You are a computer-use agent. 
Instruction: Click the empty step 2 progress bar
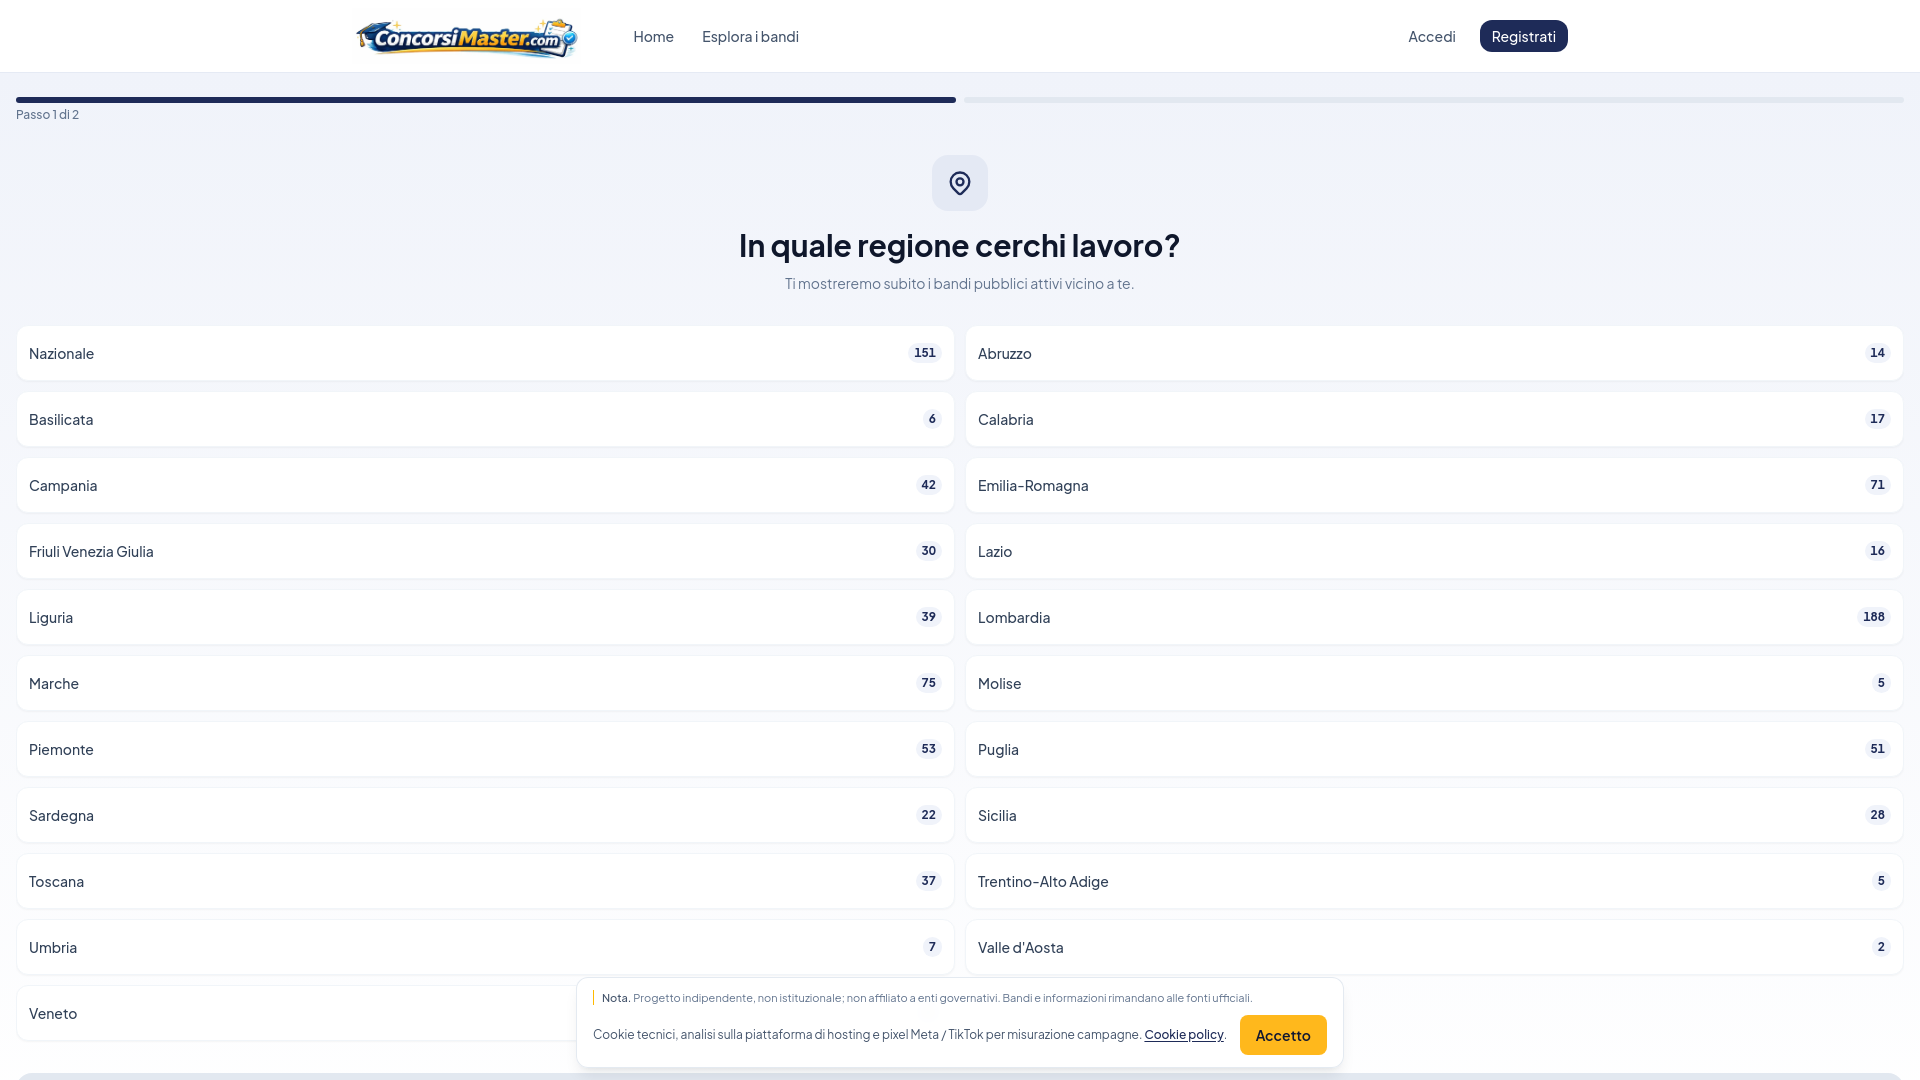click(x=1434, y=100)
